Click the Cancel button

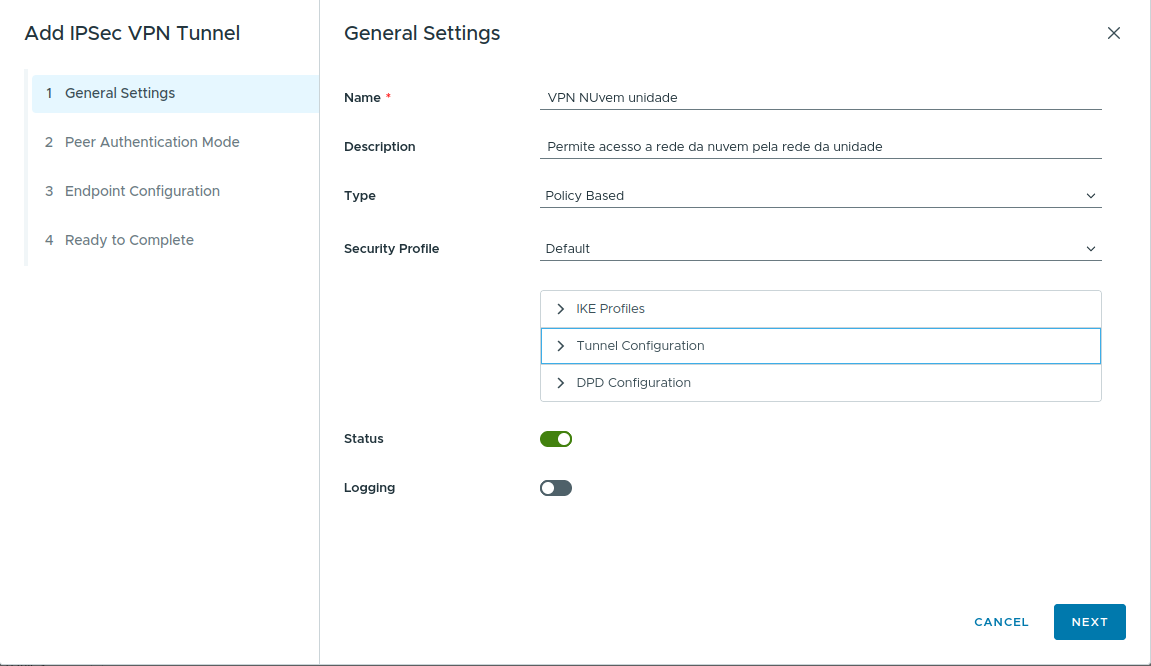click(x=1001, y=622)
